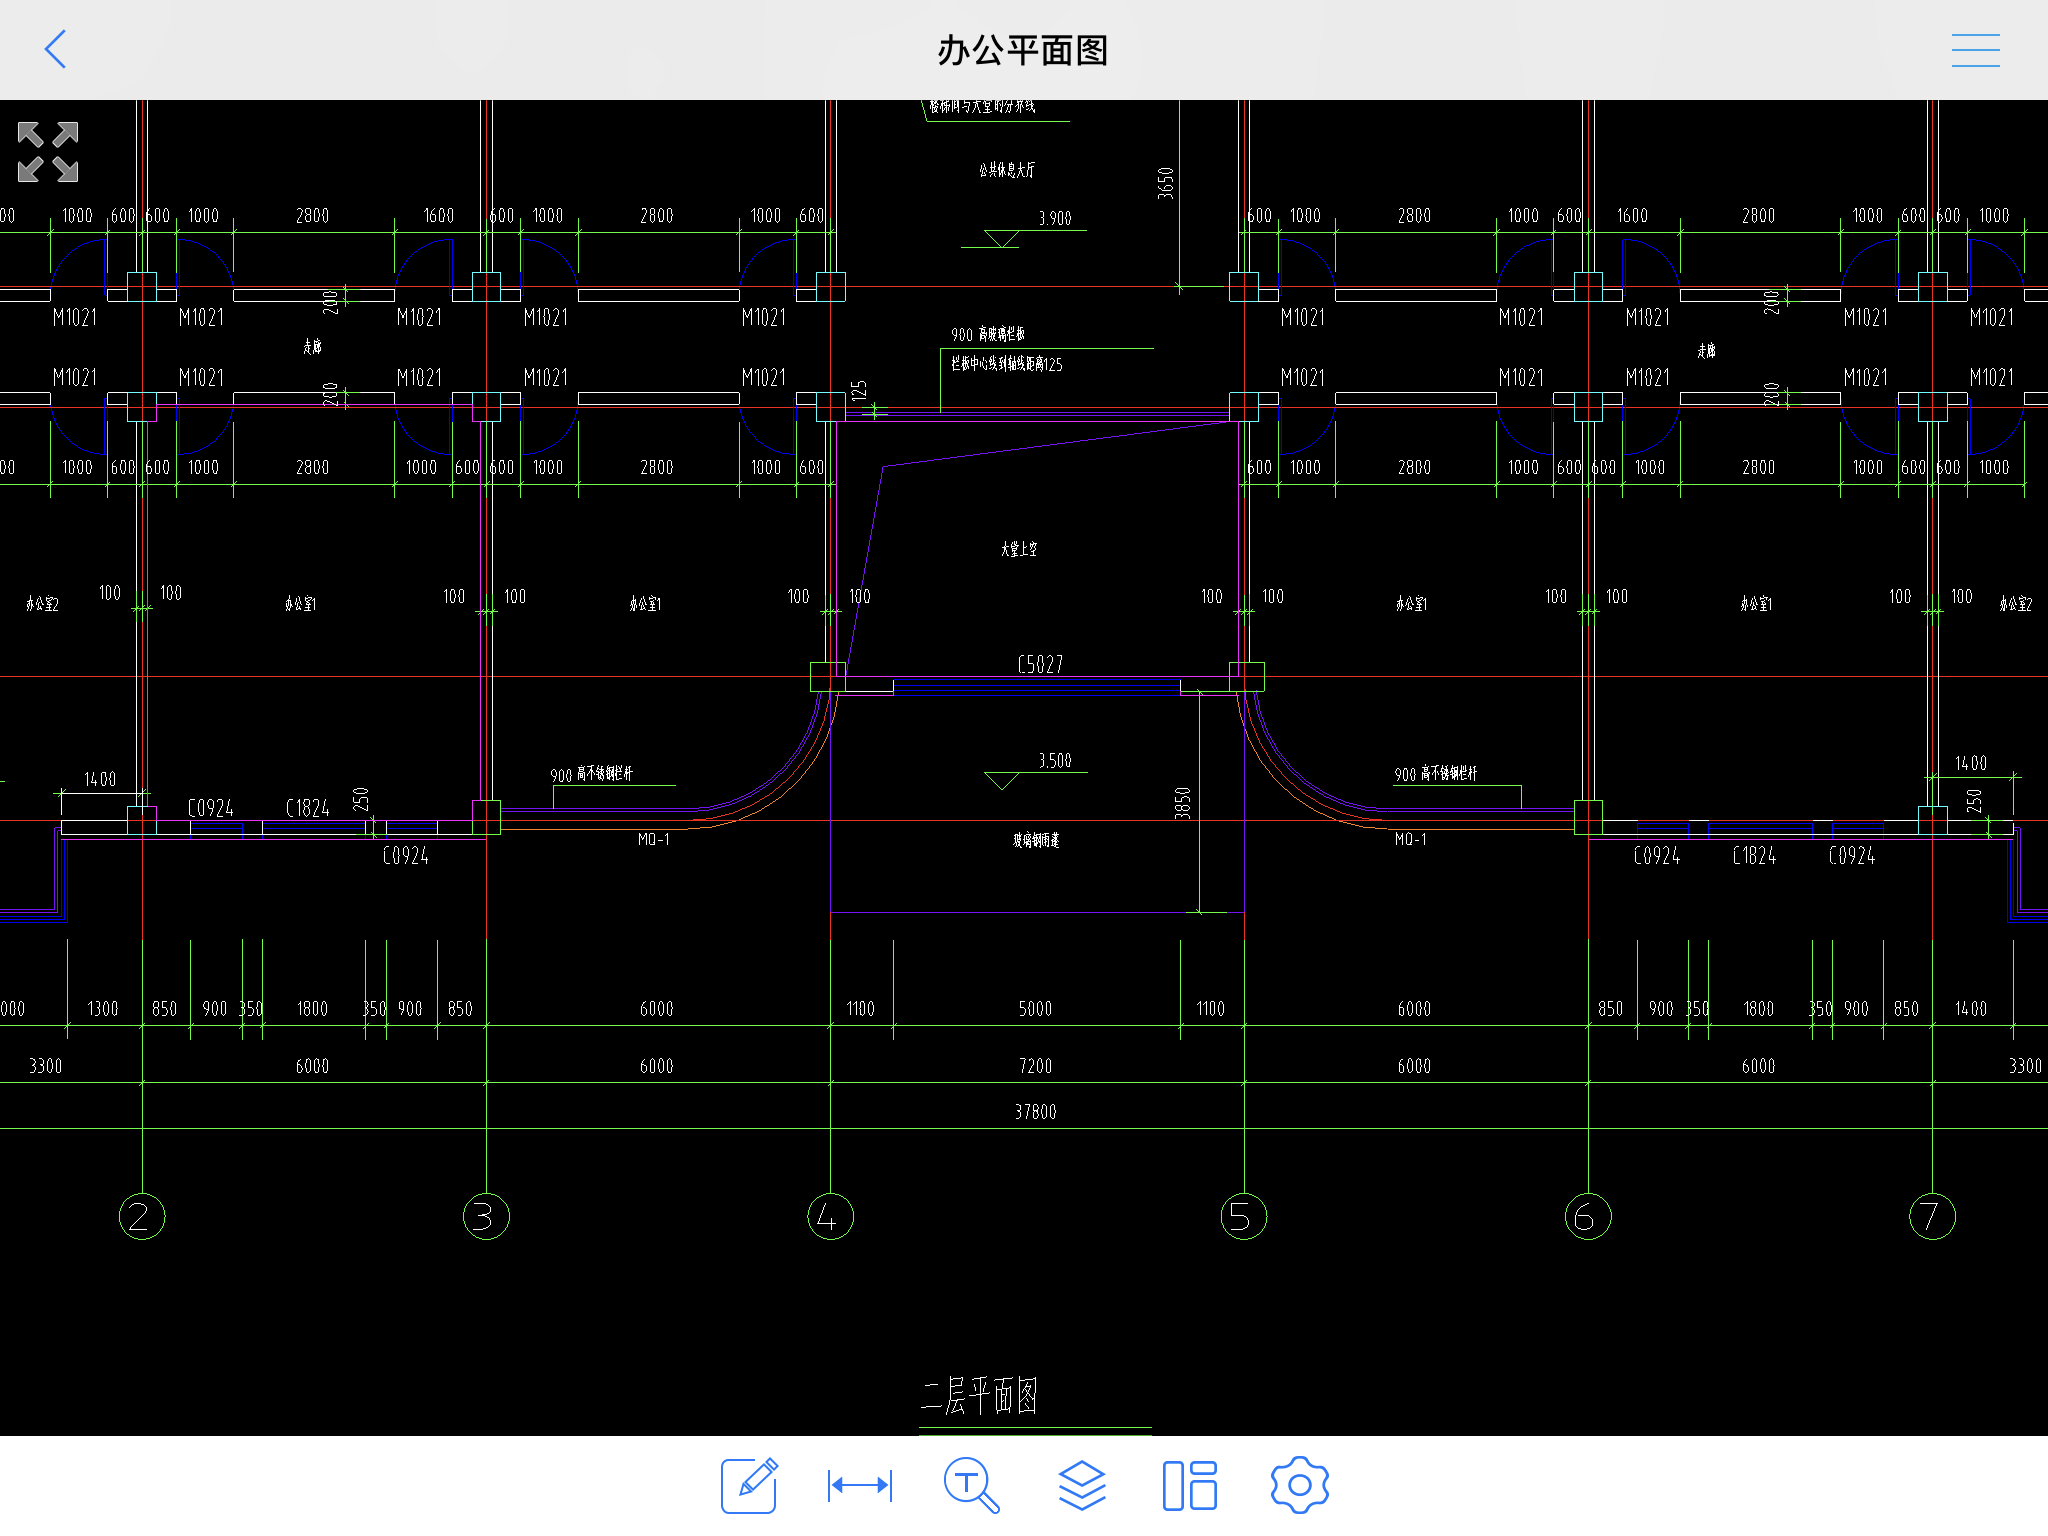Toggle fullscreen with the expand arrows icon
The image size is (2048, 1536).
[x=48, y=152]
